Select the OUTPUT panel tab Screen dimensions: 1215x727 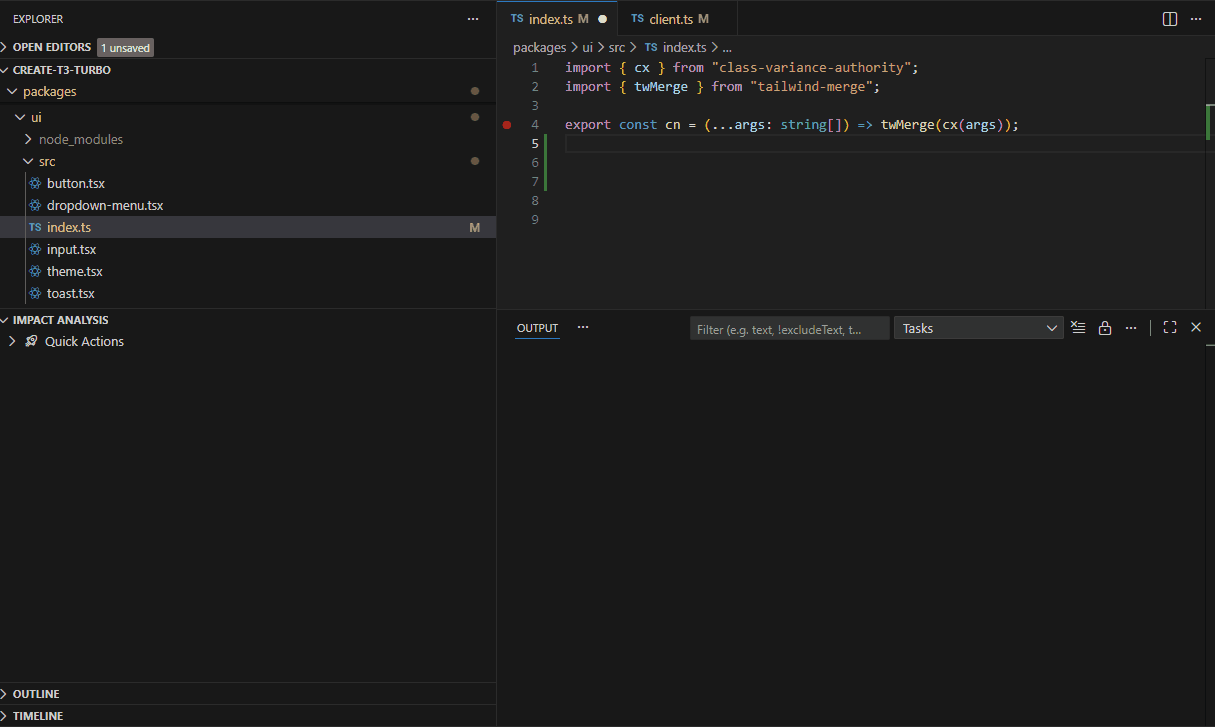(537, 328)
